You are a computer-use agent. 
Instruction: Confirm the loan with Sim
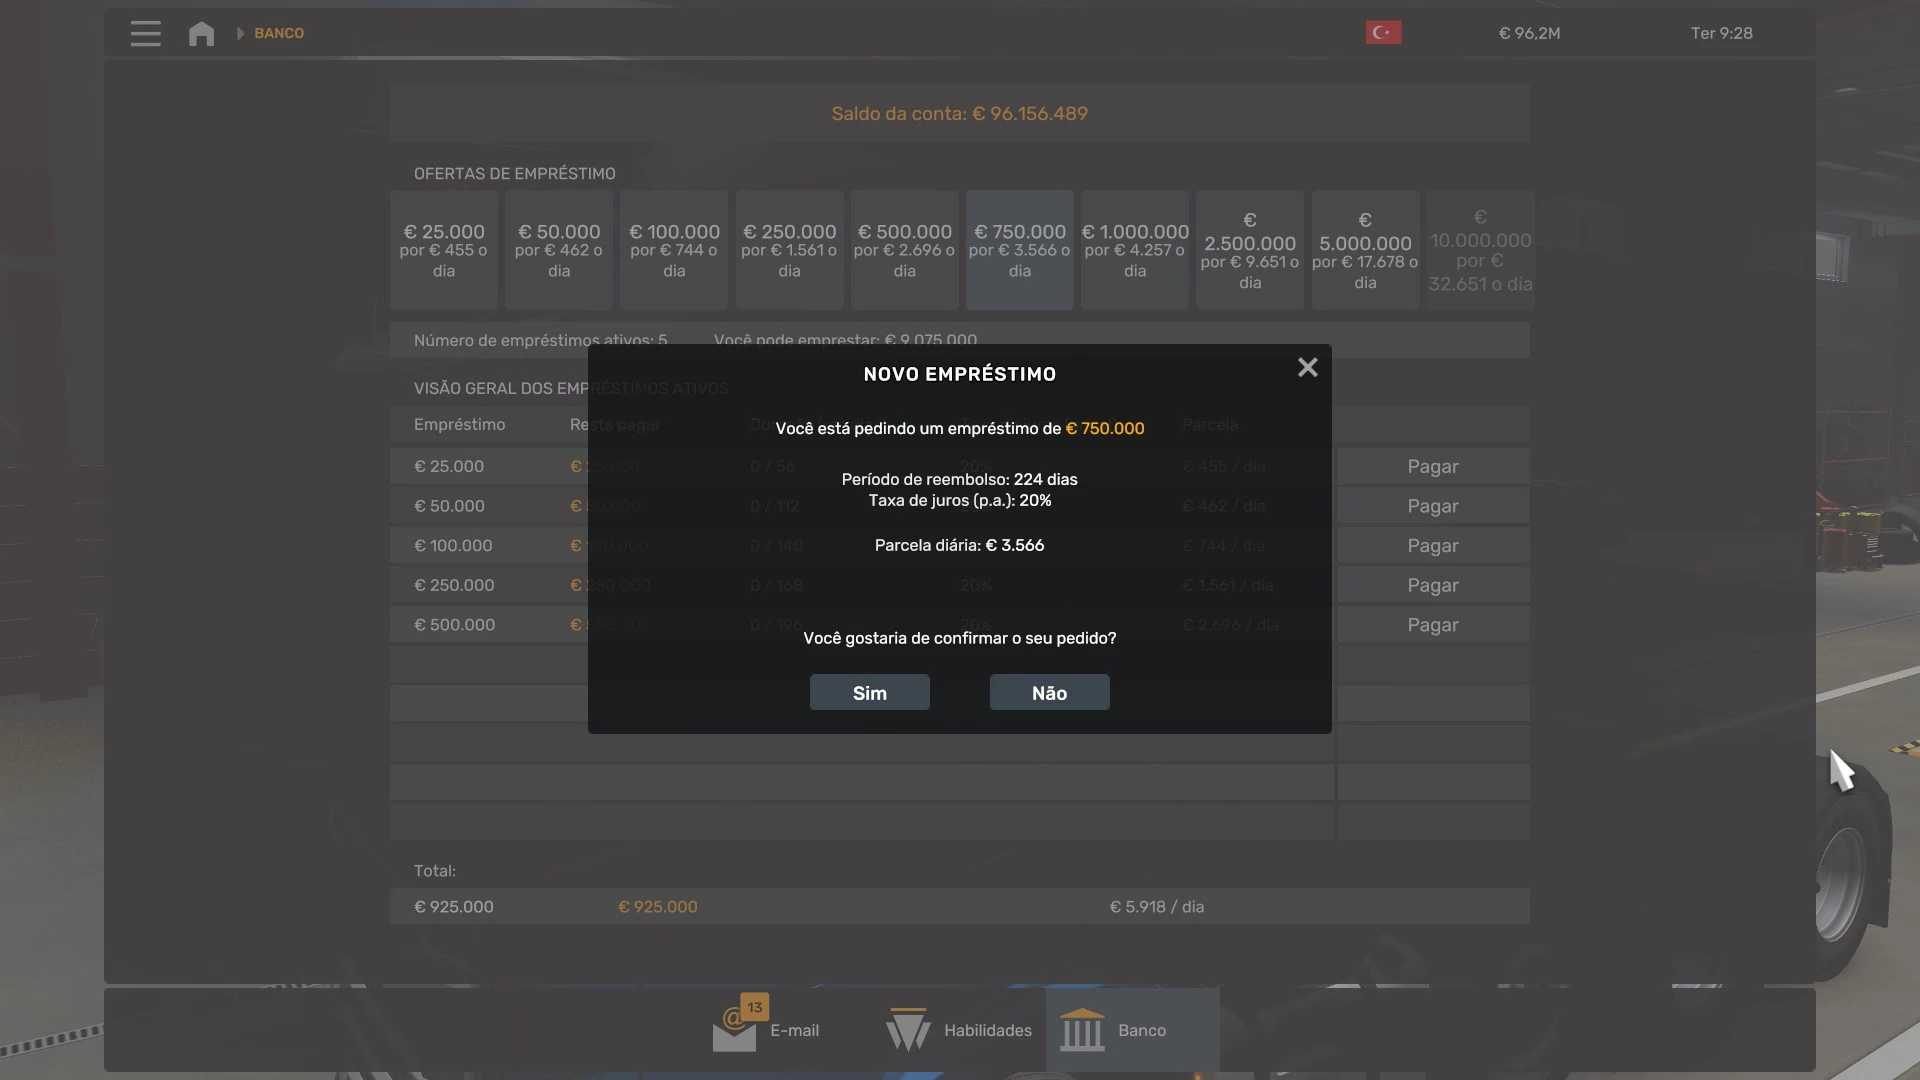pyautogui.click(x=869, y=693)
